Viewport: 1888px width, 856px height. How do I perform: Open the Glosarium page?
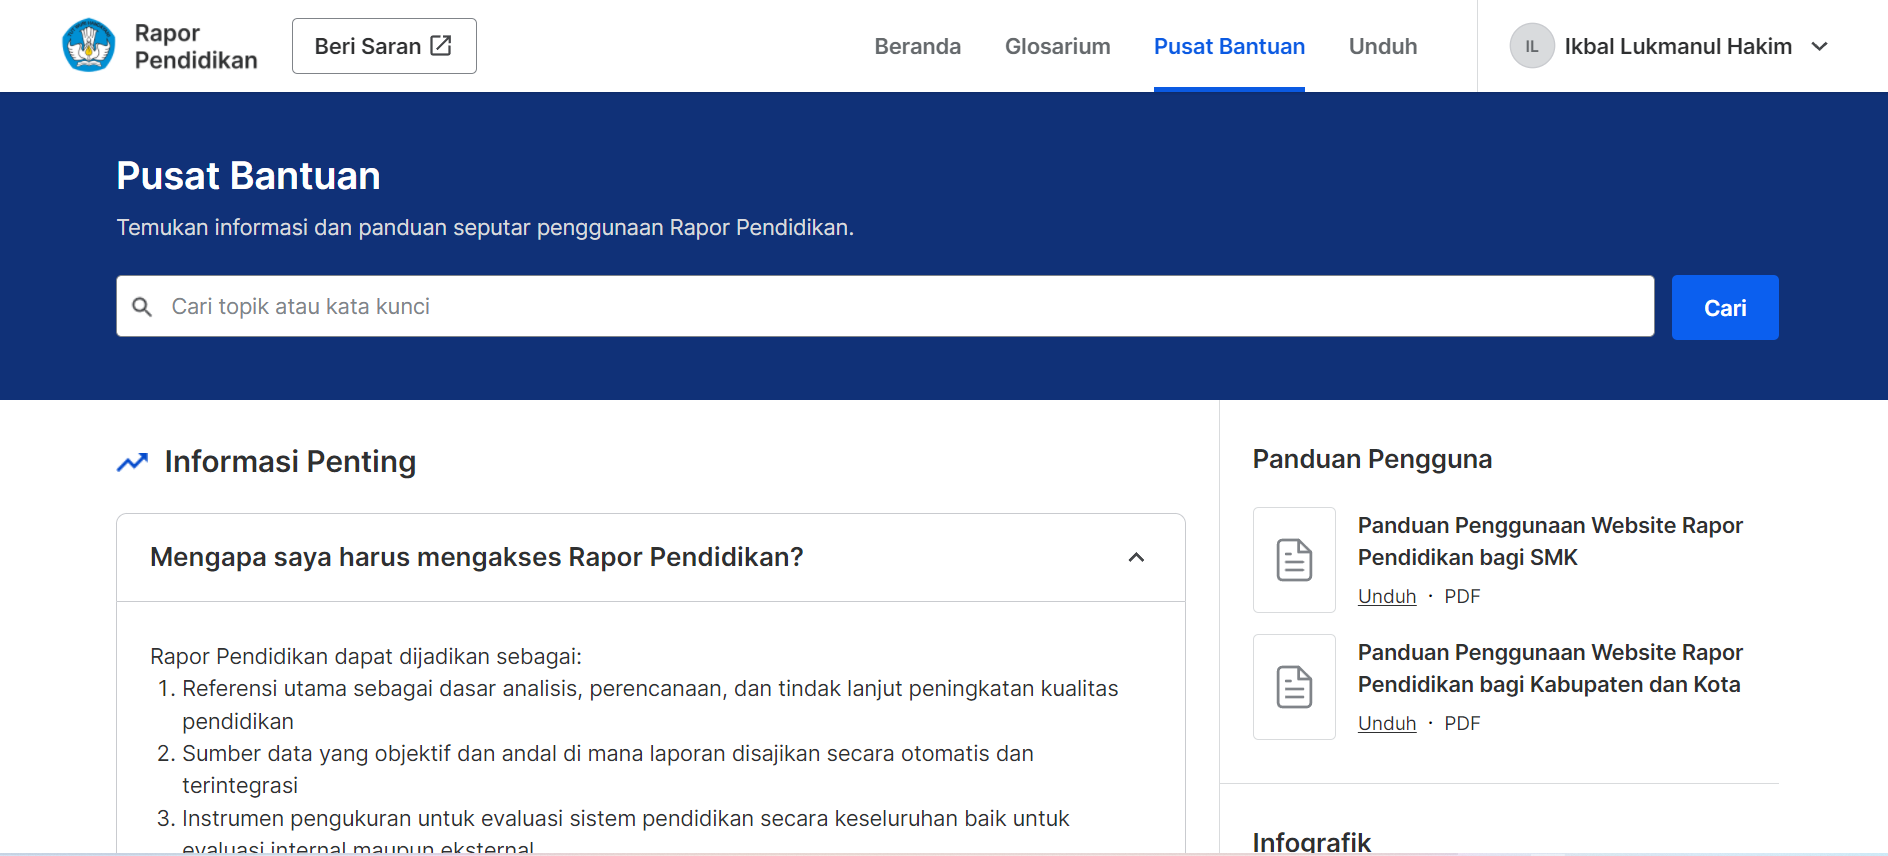pos(1057,47)
